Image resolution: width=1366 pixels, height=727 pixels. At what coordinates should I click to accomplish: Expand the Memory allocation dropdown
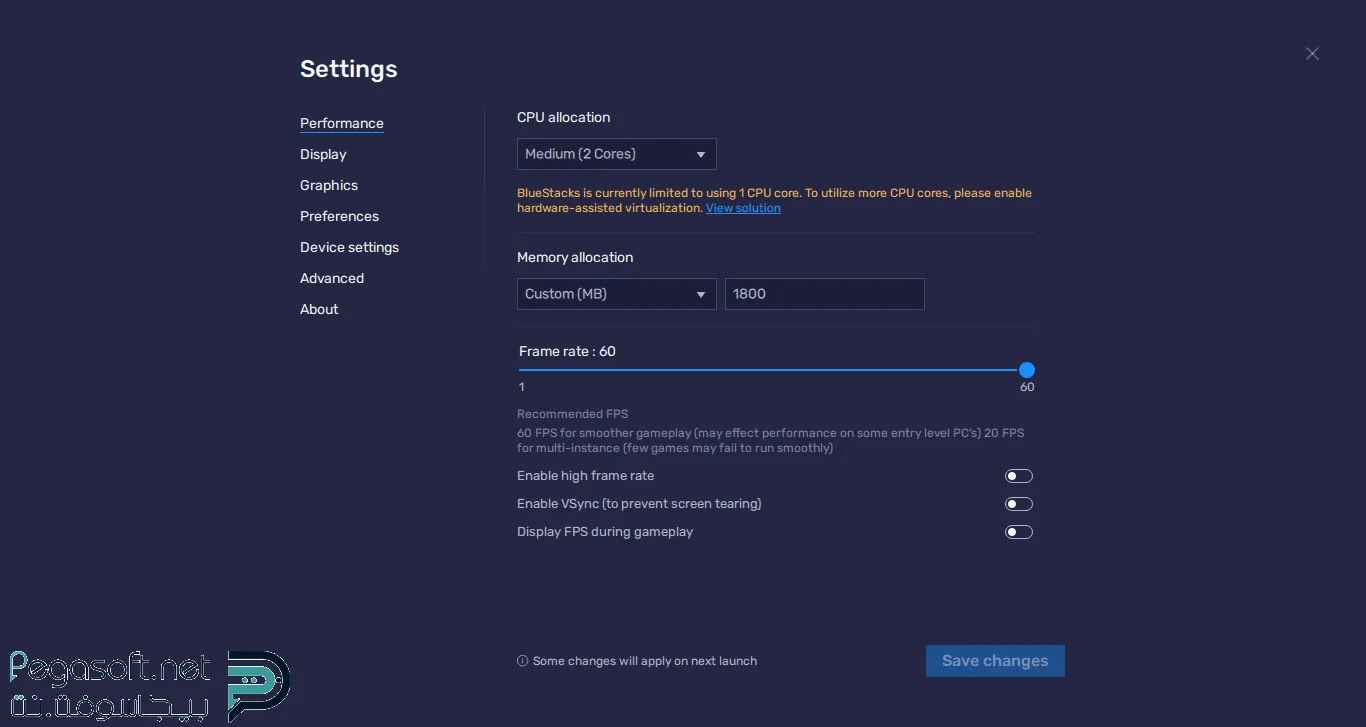point(616,294)
